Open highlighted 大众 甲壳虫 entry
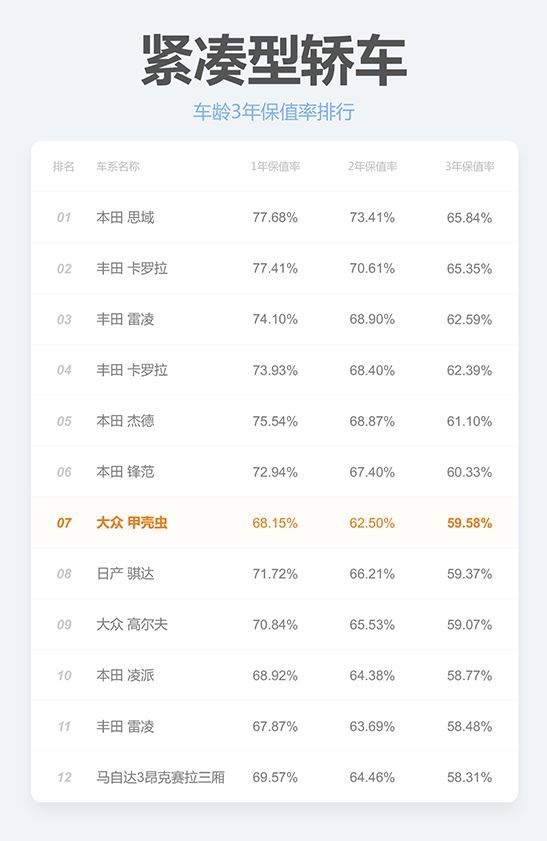 tap(132, 523)
